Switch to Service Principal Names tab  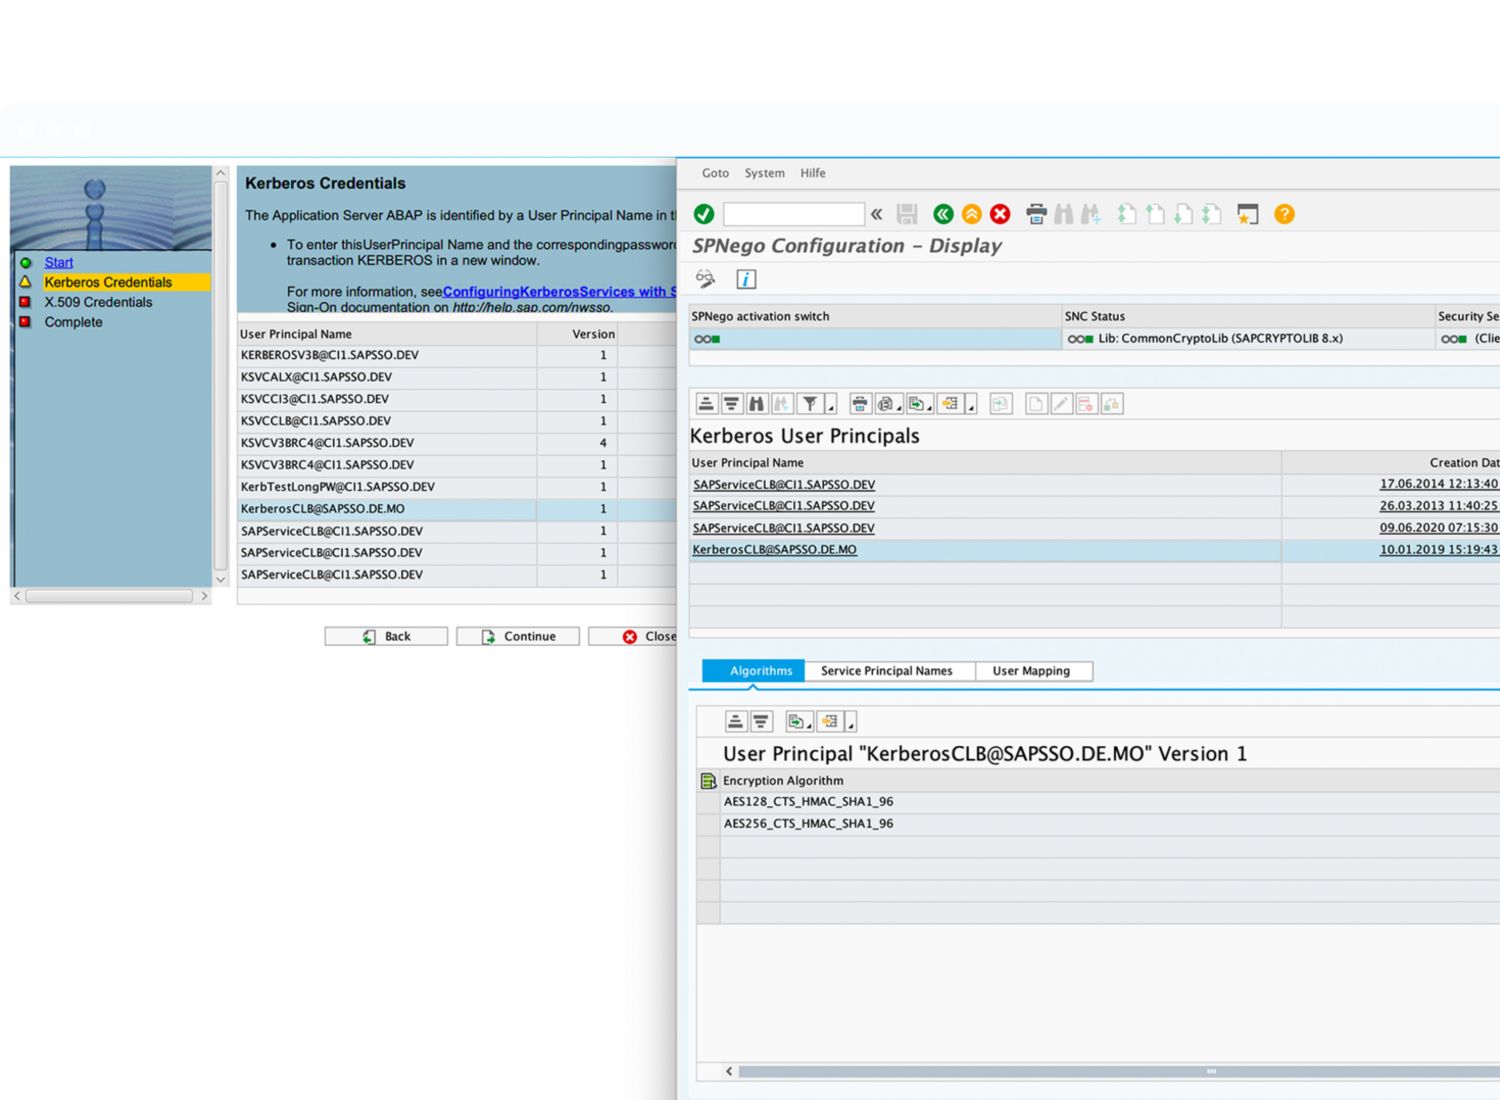(x=886, y=671)
